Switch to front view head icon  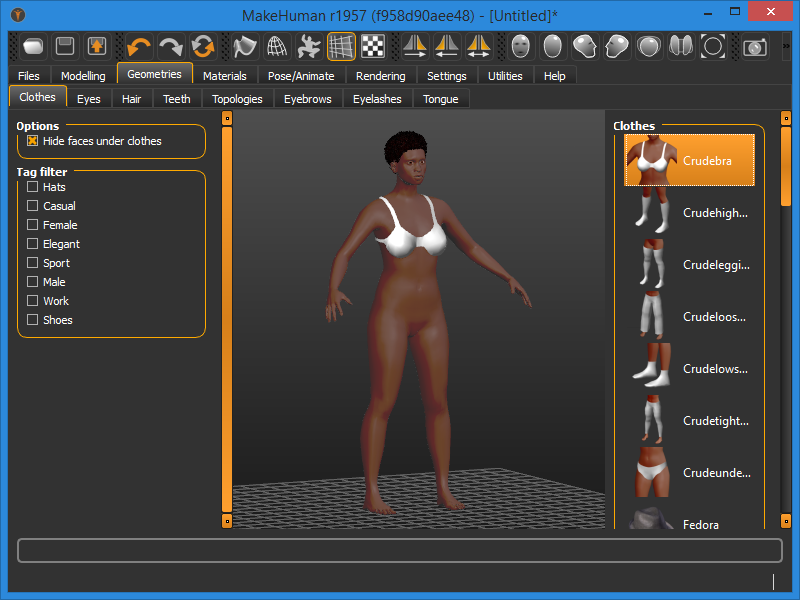[x=520, y=46]
